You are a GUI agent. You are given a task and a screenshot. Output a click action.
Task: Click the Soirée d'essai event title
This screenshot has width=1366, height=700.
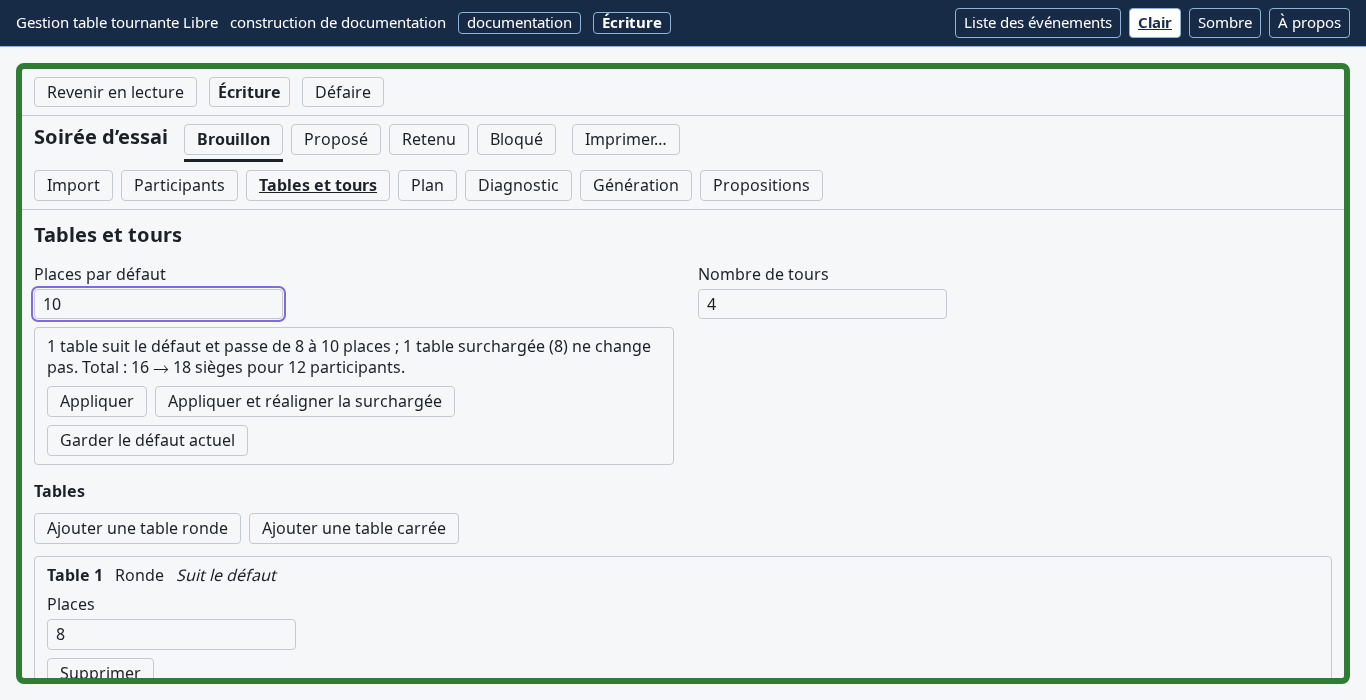(x=101, y=137)
